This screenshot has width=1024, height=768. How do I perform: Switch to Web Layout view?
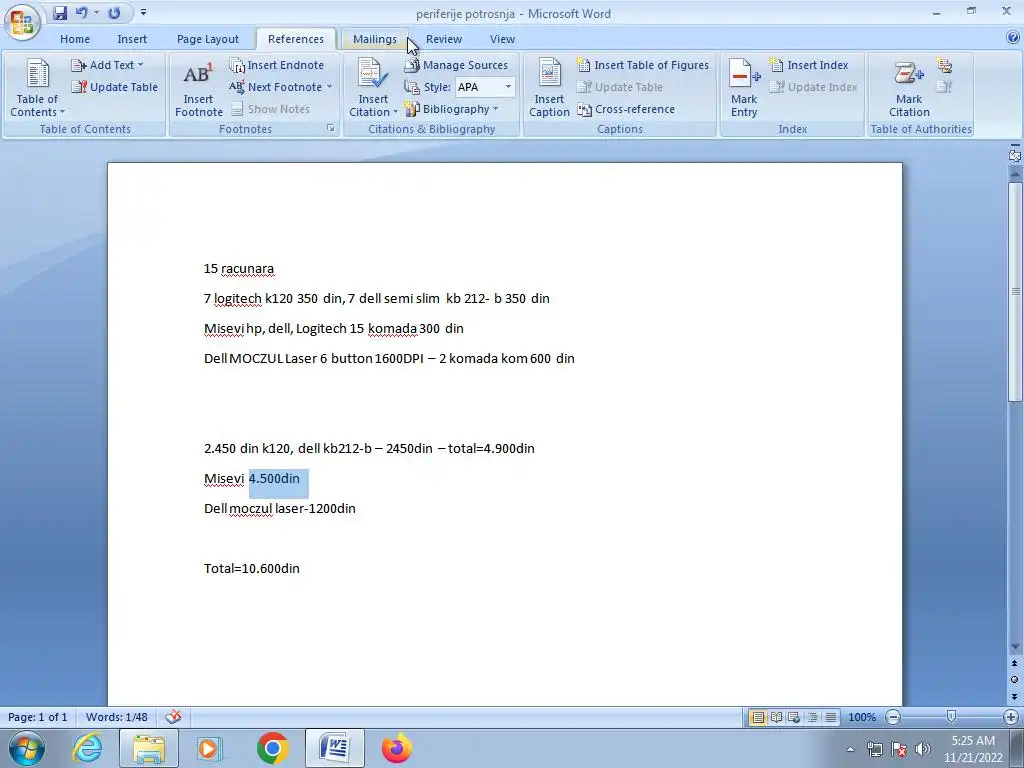(794, 717)
